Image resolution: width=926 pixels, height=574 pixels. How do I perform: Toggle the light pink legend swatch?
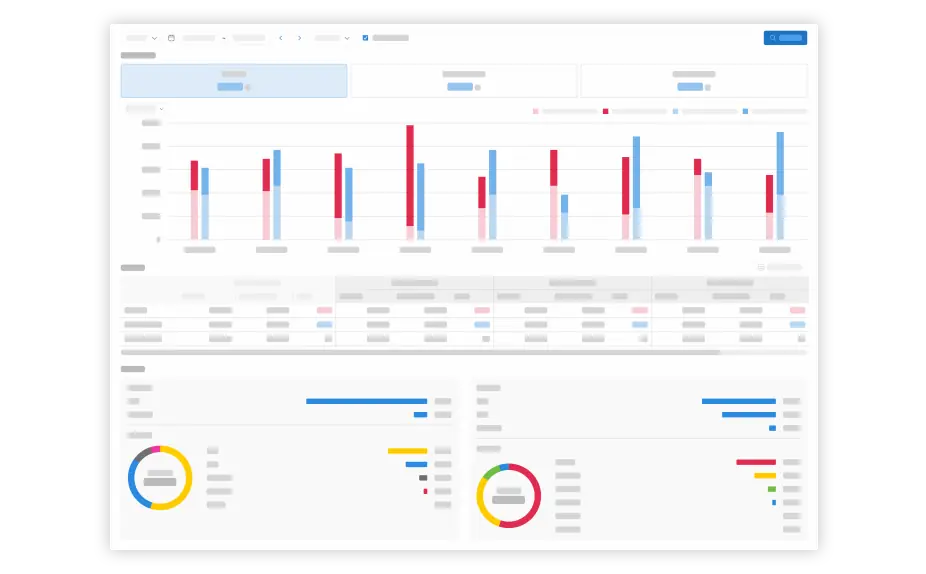pyautogui.click(x=536, y=111)
